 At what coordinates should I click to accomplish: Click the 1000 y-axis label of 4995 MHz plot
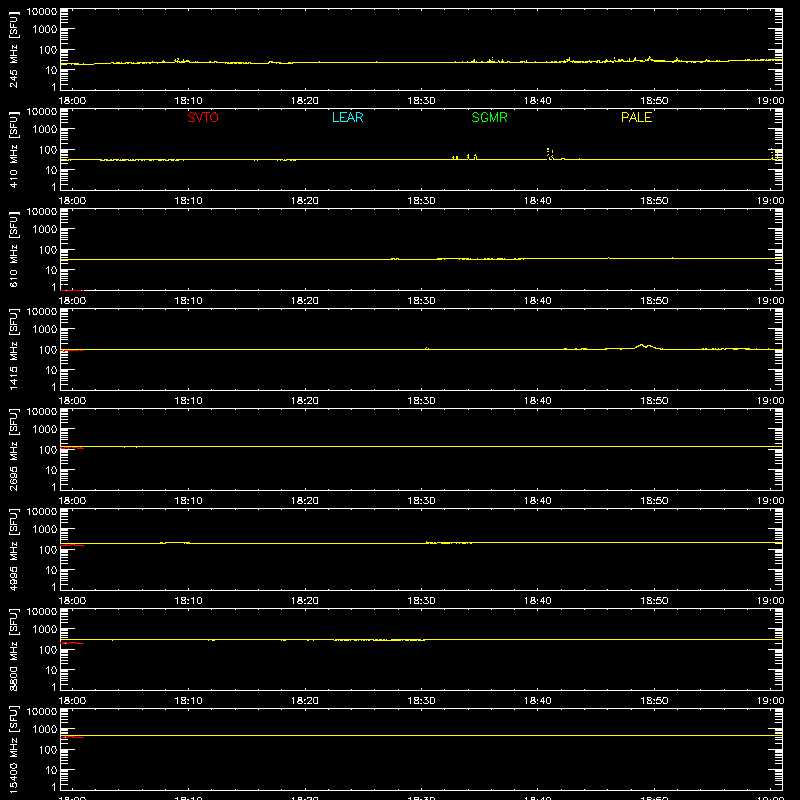pos(45,530)
